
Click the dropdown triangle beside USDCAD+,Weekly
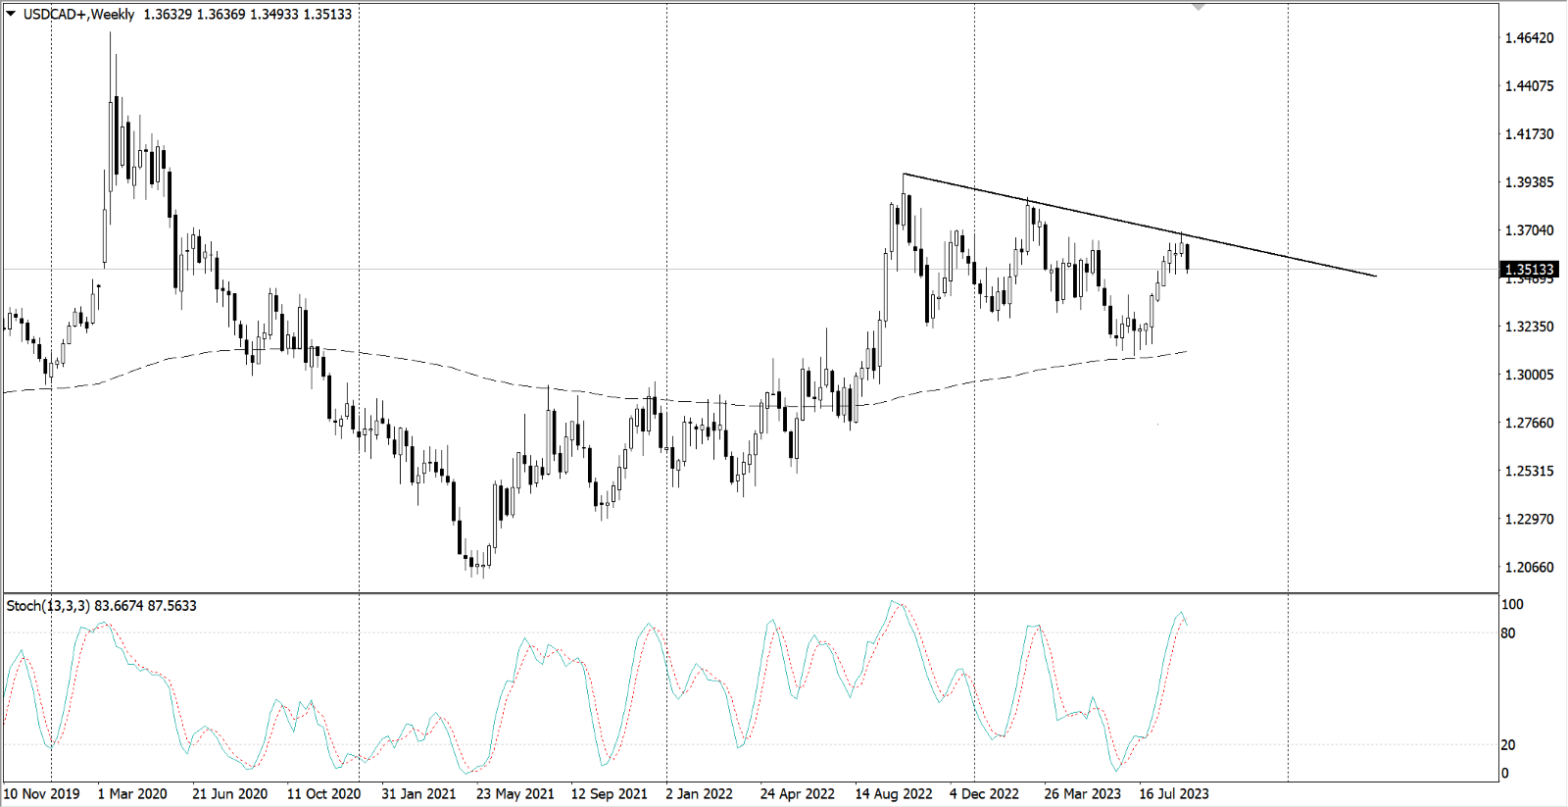coord(10,14)
